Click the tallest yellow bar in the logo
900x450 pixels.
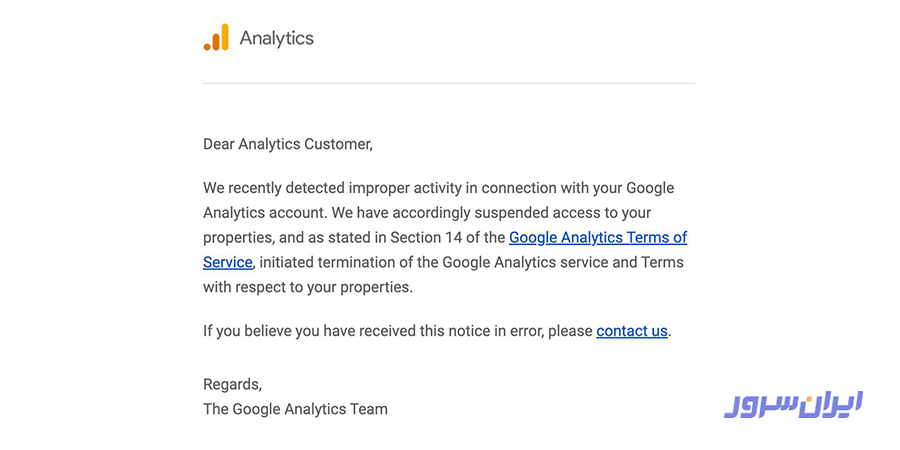click(224, 37)
